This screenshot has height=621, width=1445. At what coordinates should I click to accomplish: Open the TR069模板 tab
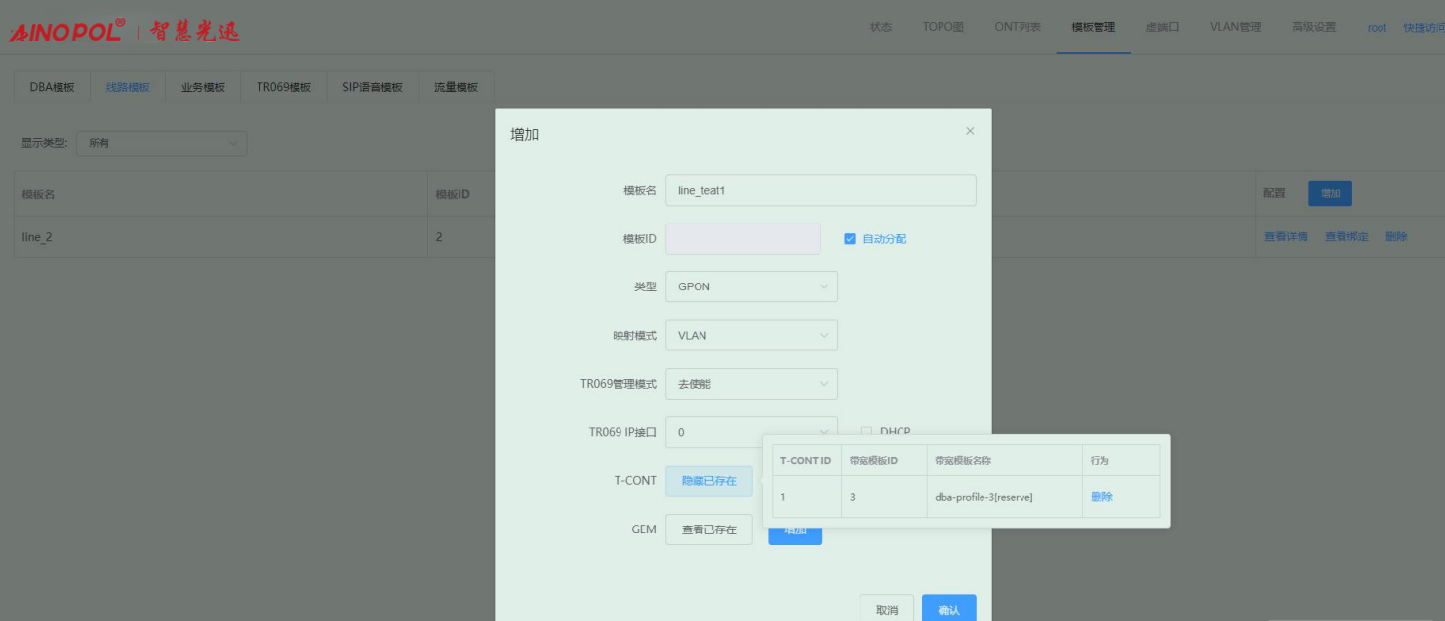283,87
